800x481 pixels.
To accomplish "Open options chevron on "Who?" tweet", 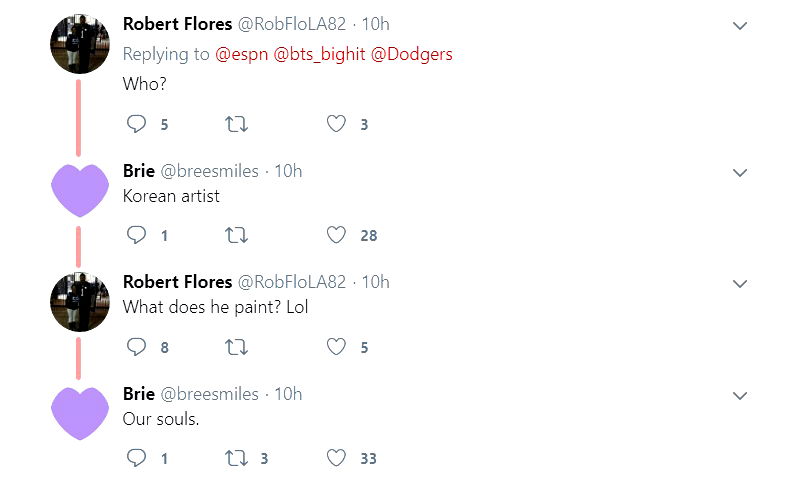I will 740,26.
